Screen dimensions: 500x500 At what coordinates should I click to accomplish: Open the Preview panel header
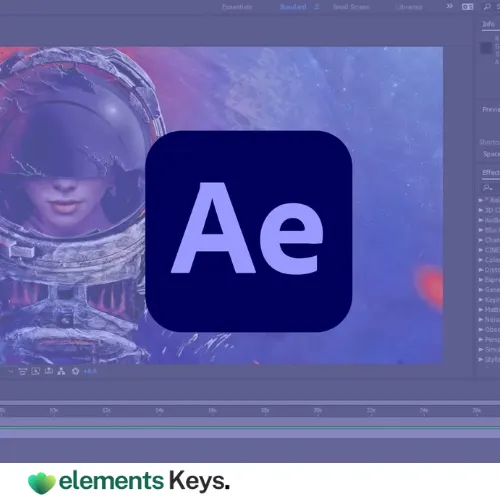point(491,109)
